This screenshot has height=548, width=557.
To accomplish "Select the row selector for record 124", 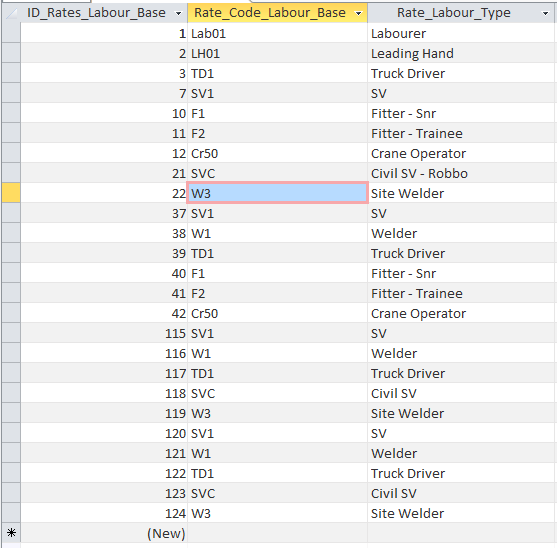I will click(x=11, y=513).
